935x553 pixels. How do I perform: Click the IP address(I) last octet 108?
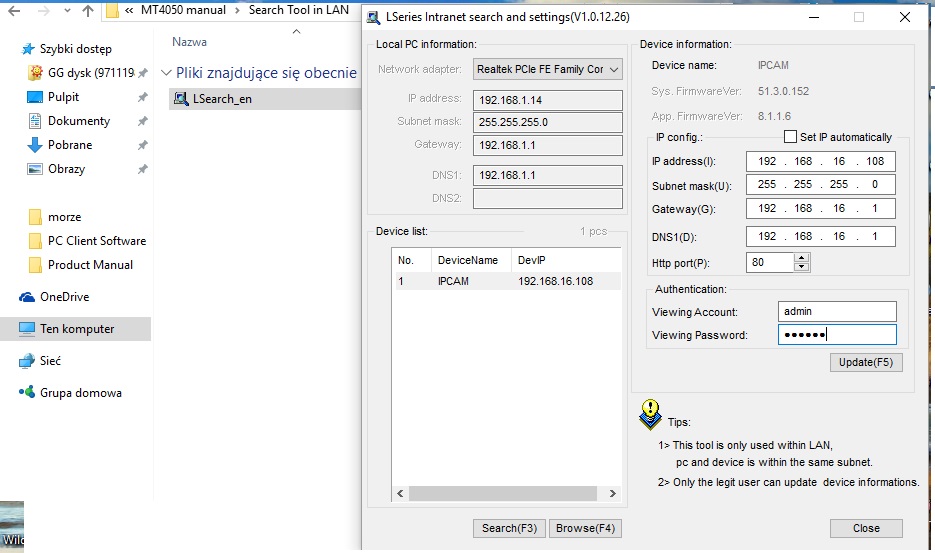pyautogui.click(x=875, y=161)
